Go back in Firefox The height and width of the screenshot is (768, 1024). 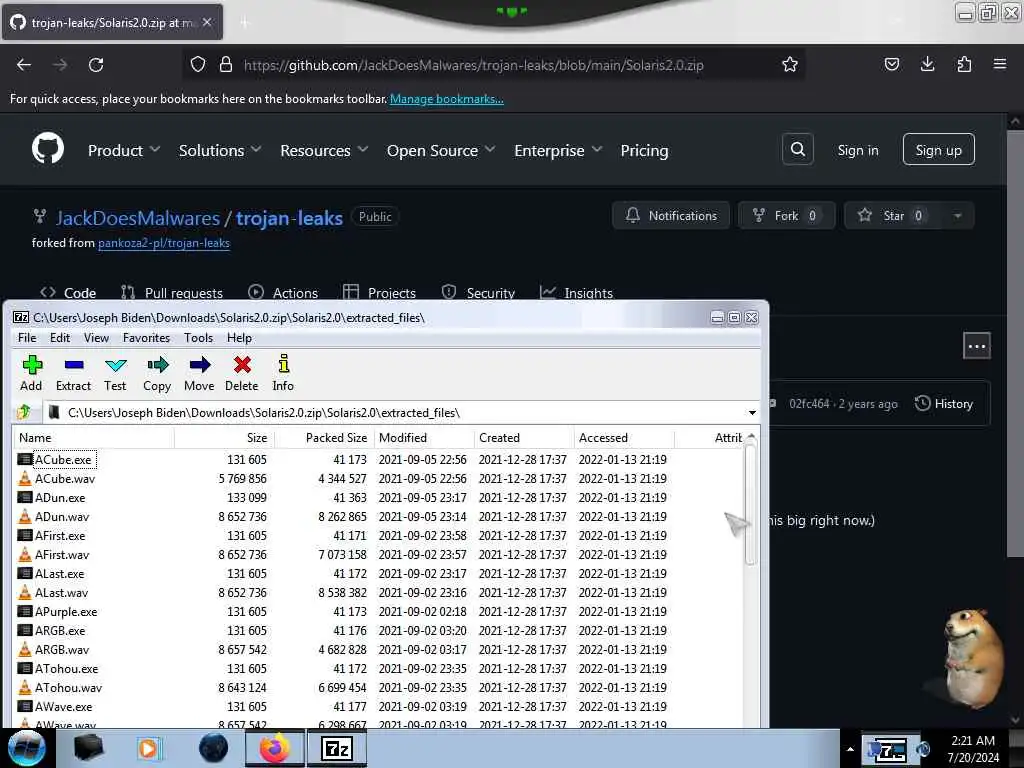click(24, 65)
